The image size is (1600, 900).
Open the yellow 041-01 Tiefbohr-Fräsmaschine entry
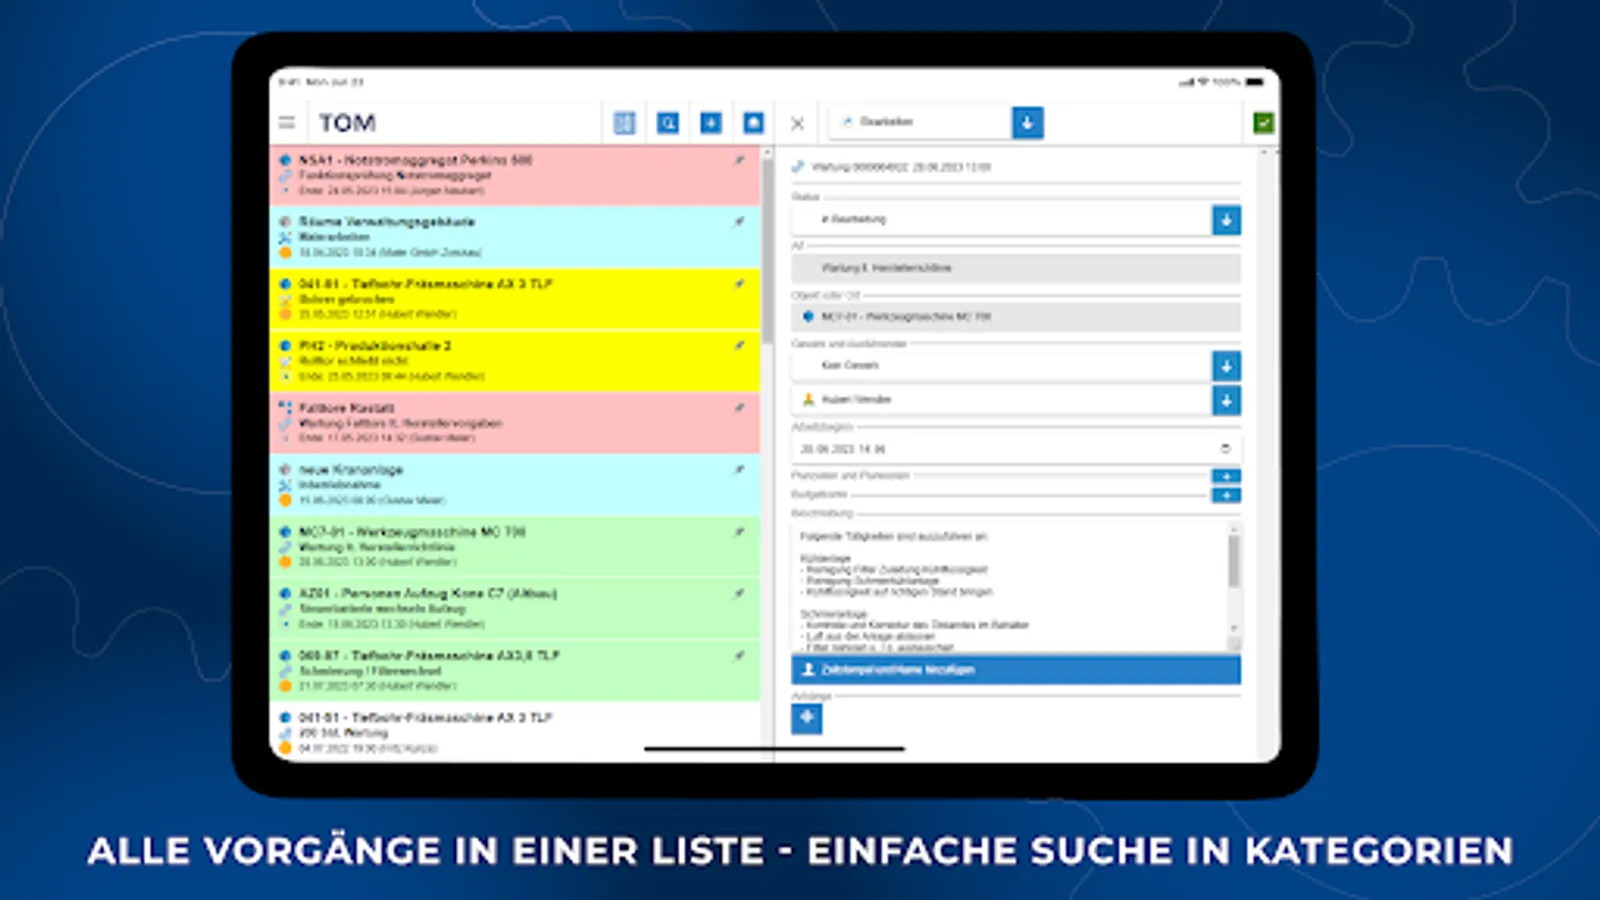[x=515, y=299]
